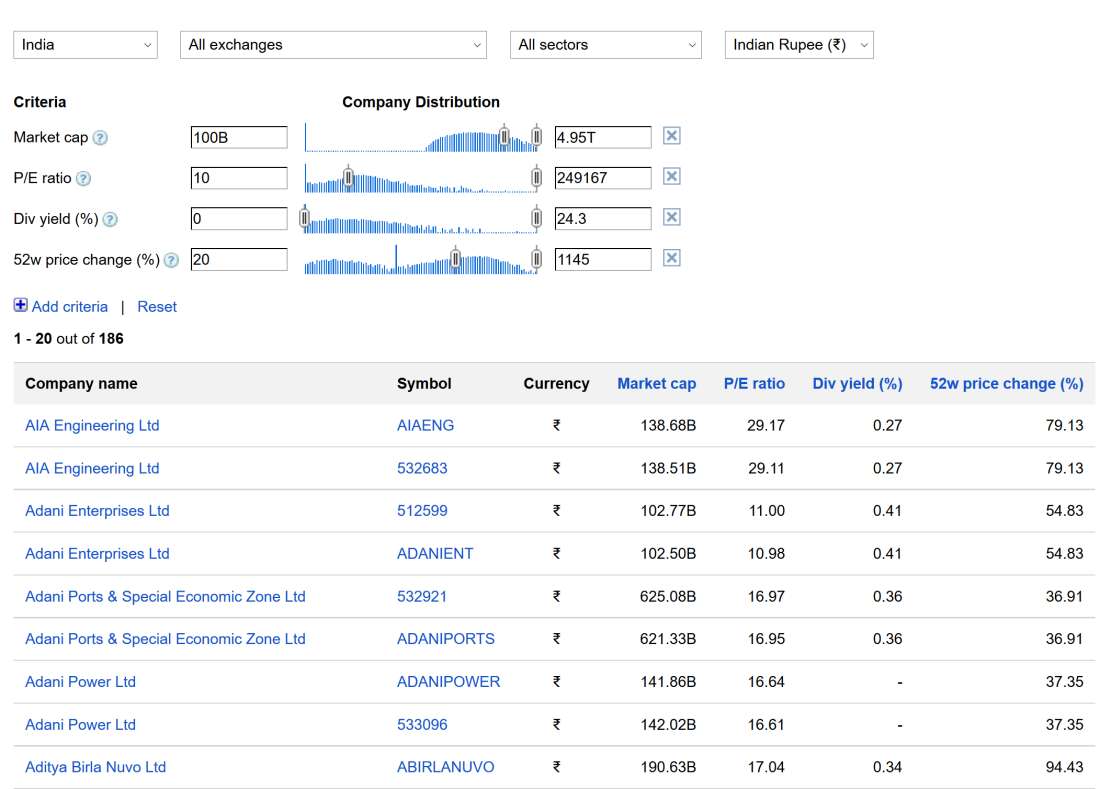The height and width of the screenshot is (789, 1100).
Task: Focus Div yield maximum field showing 24.3
Action: [x=603, y=219]
